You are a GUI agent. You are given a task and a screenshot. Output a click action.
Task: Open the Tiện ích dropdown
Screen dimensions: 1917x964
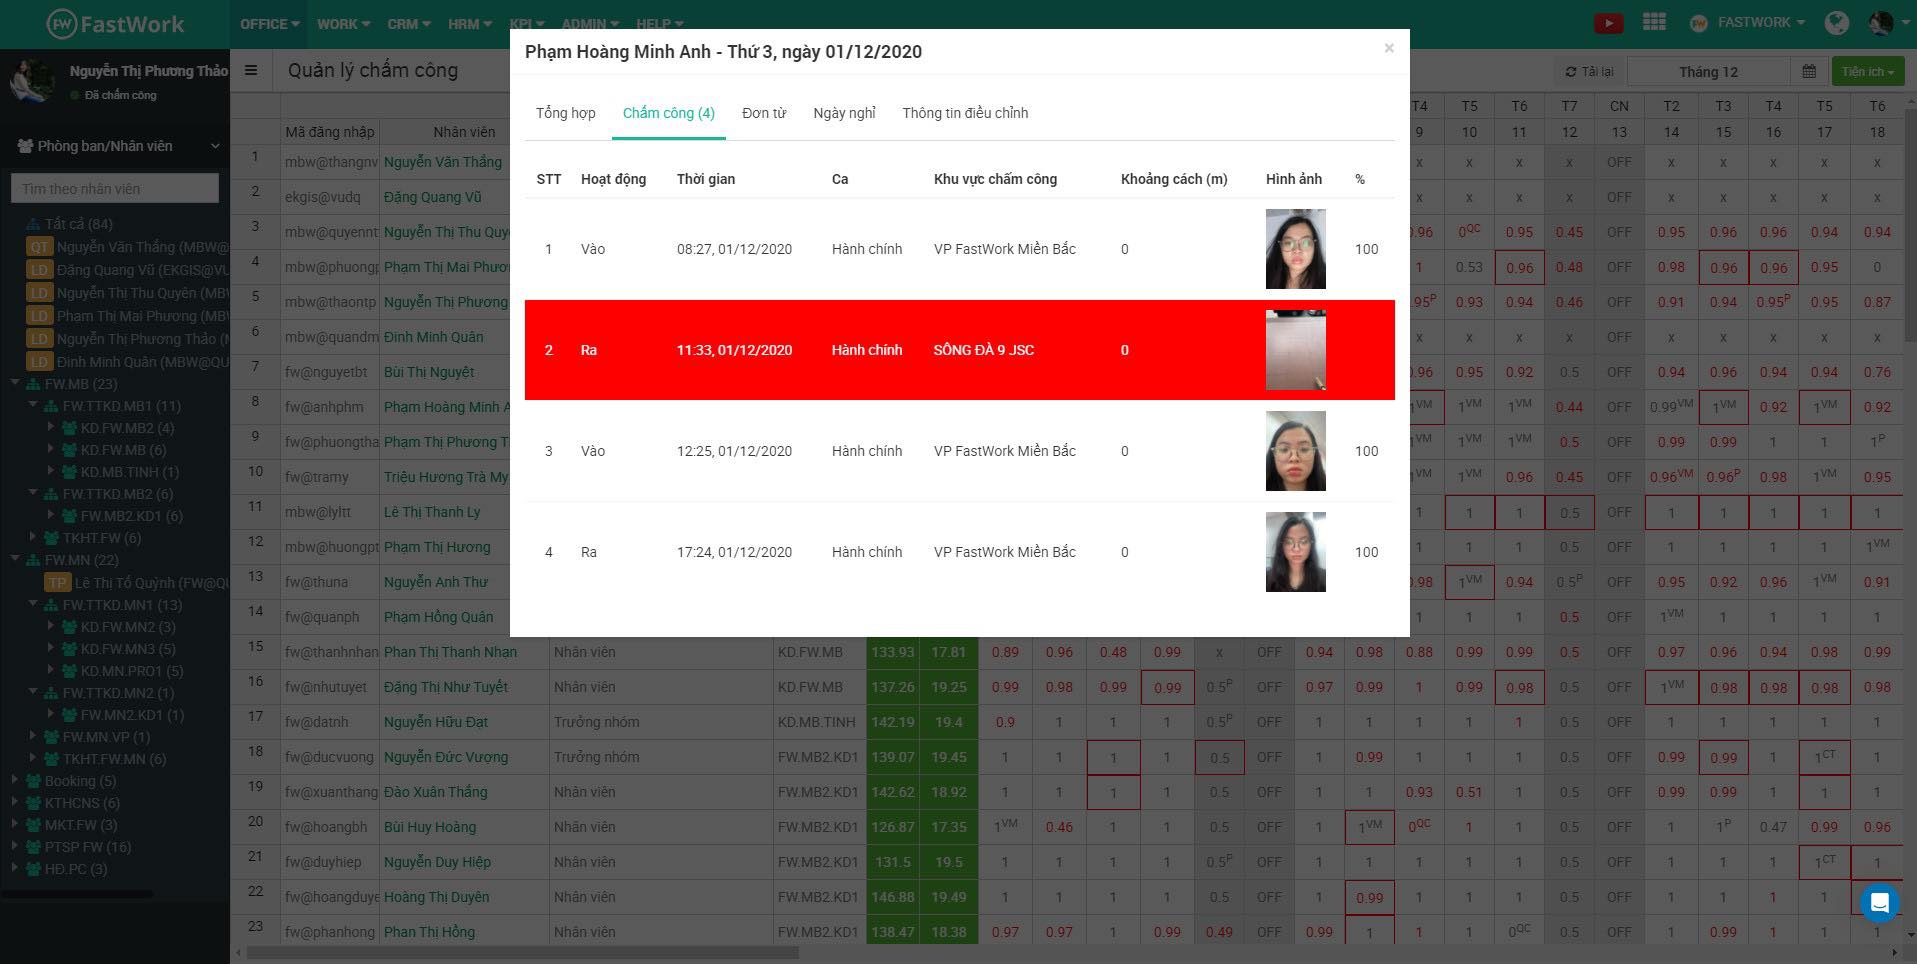tap(1867, 72)
